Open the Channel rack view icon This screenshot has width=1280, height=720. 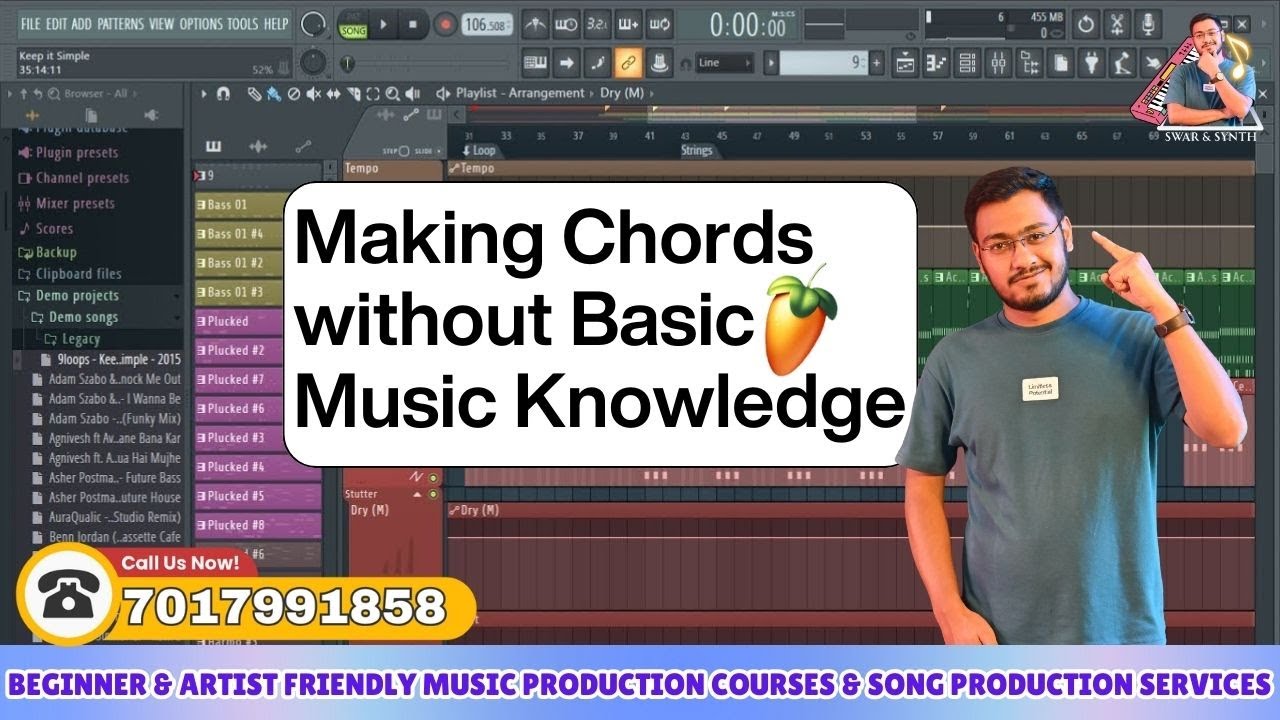point(967,63)
